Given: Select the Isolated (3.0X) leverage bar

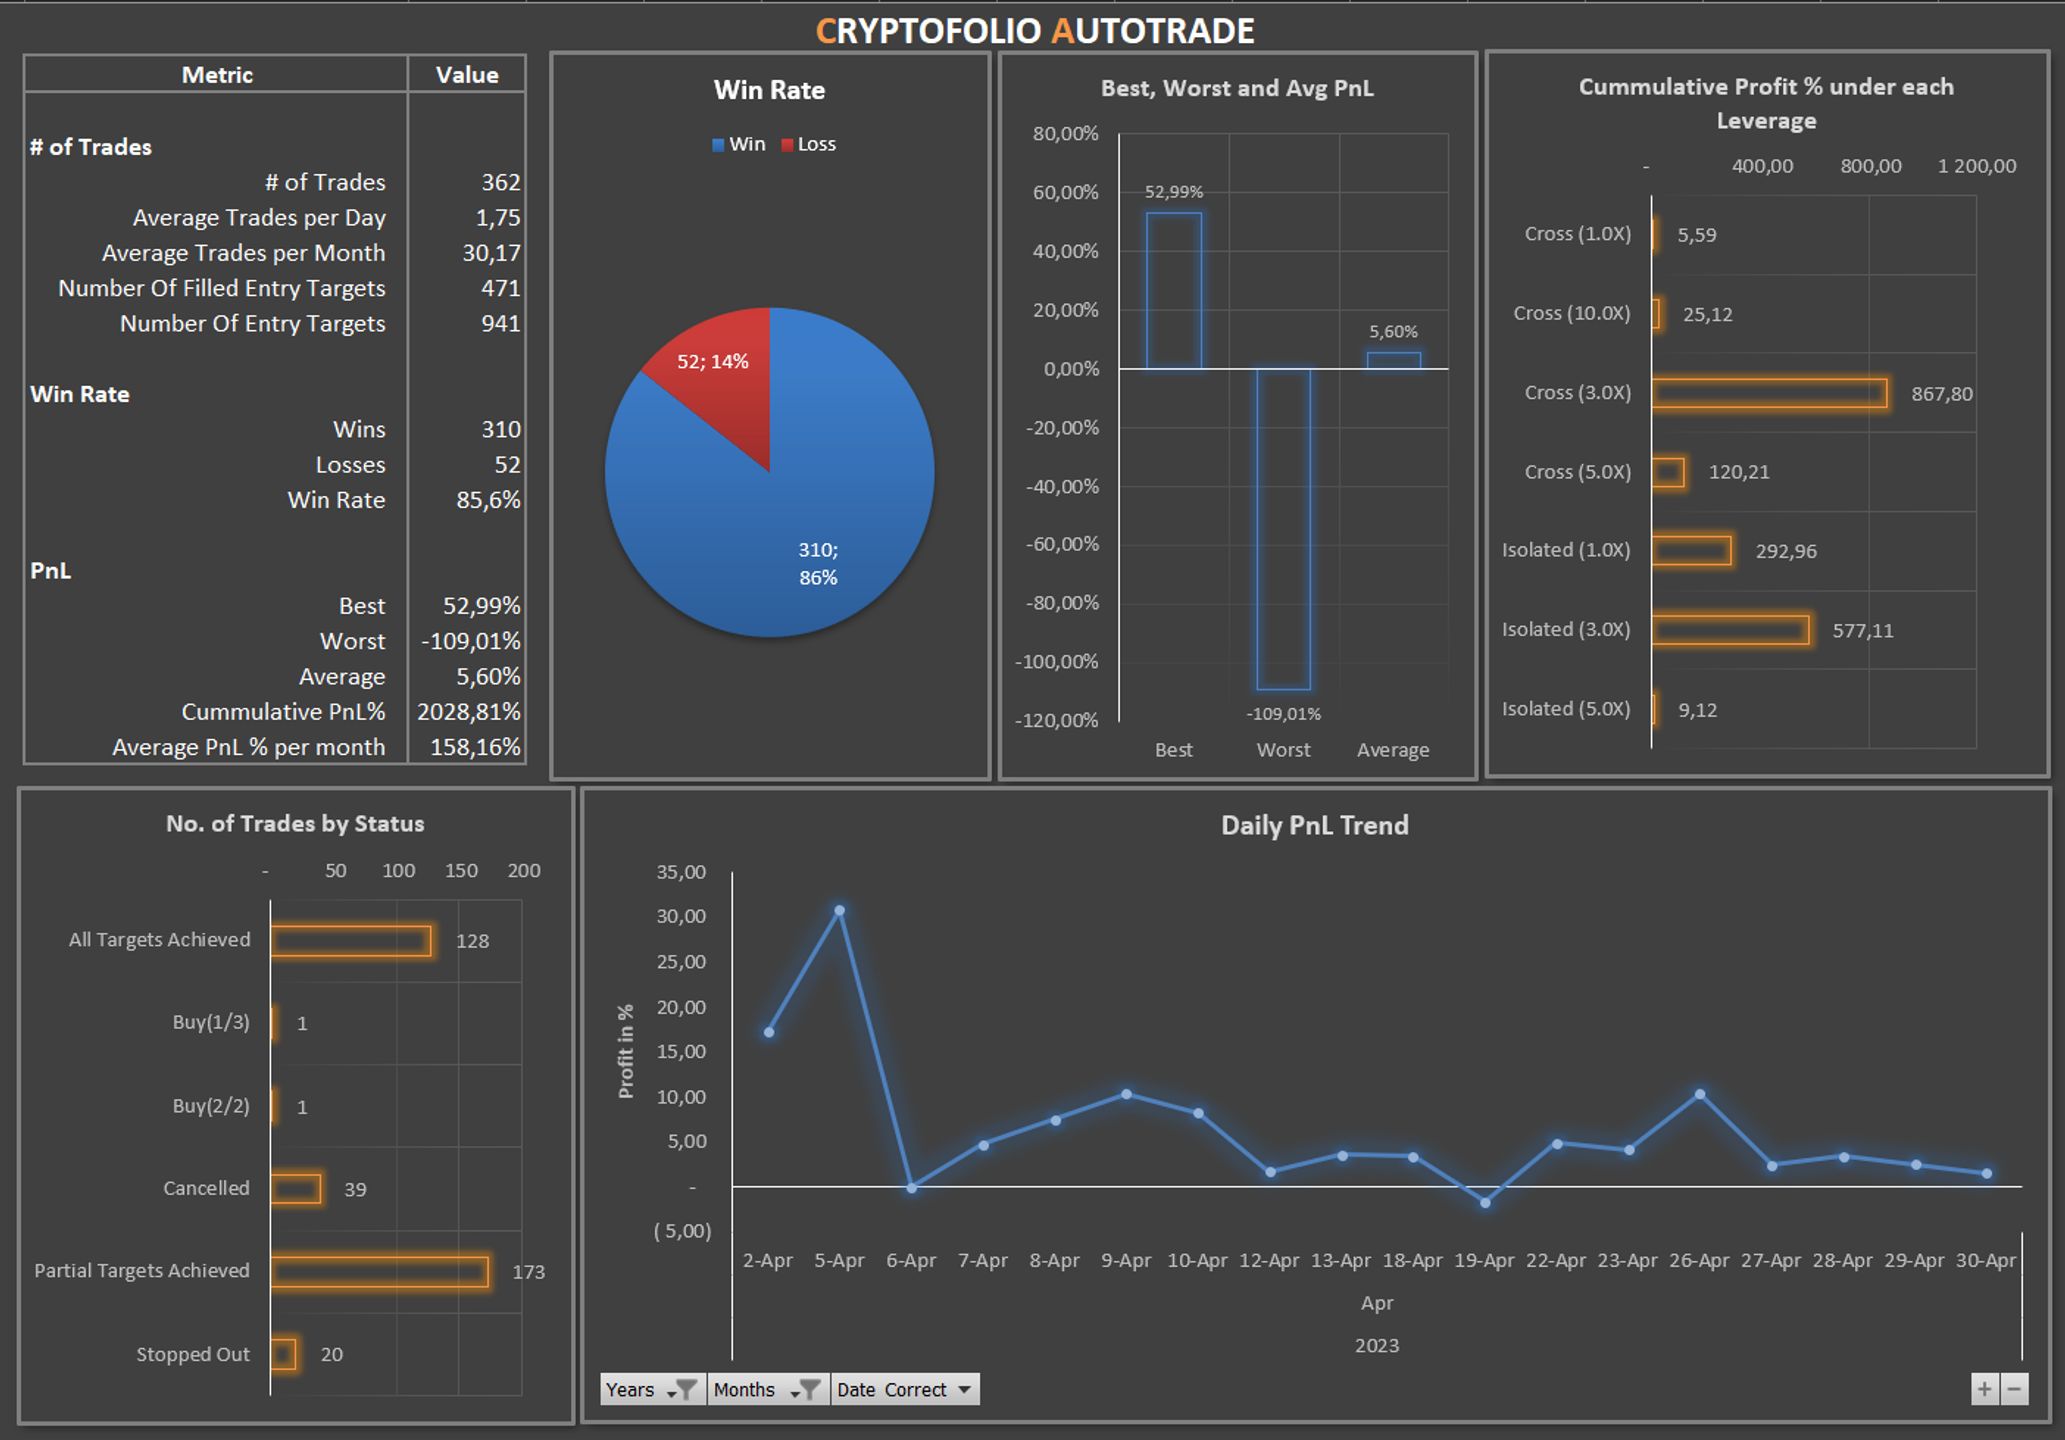Looking at the screenshot, I should point(1731,630).
